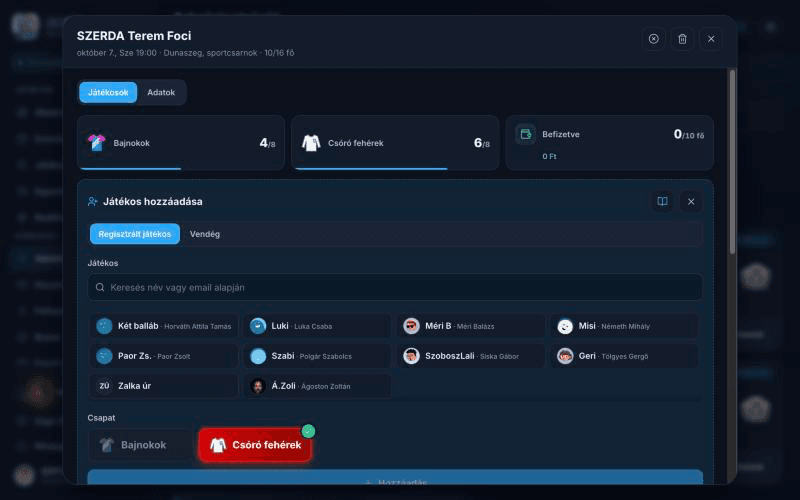
Task: Close the SZERDA Terem Foci dialog
Action: [711, 39]
